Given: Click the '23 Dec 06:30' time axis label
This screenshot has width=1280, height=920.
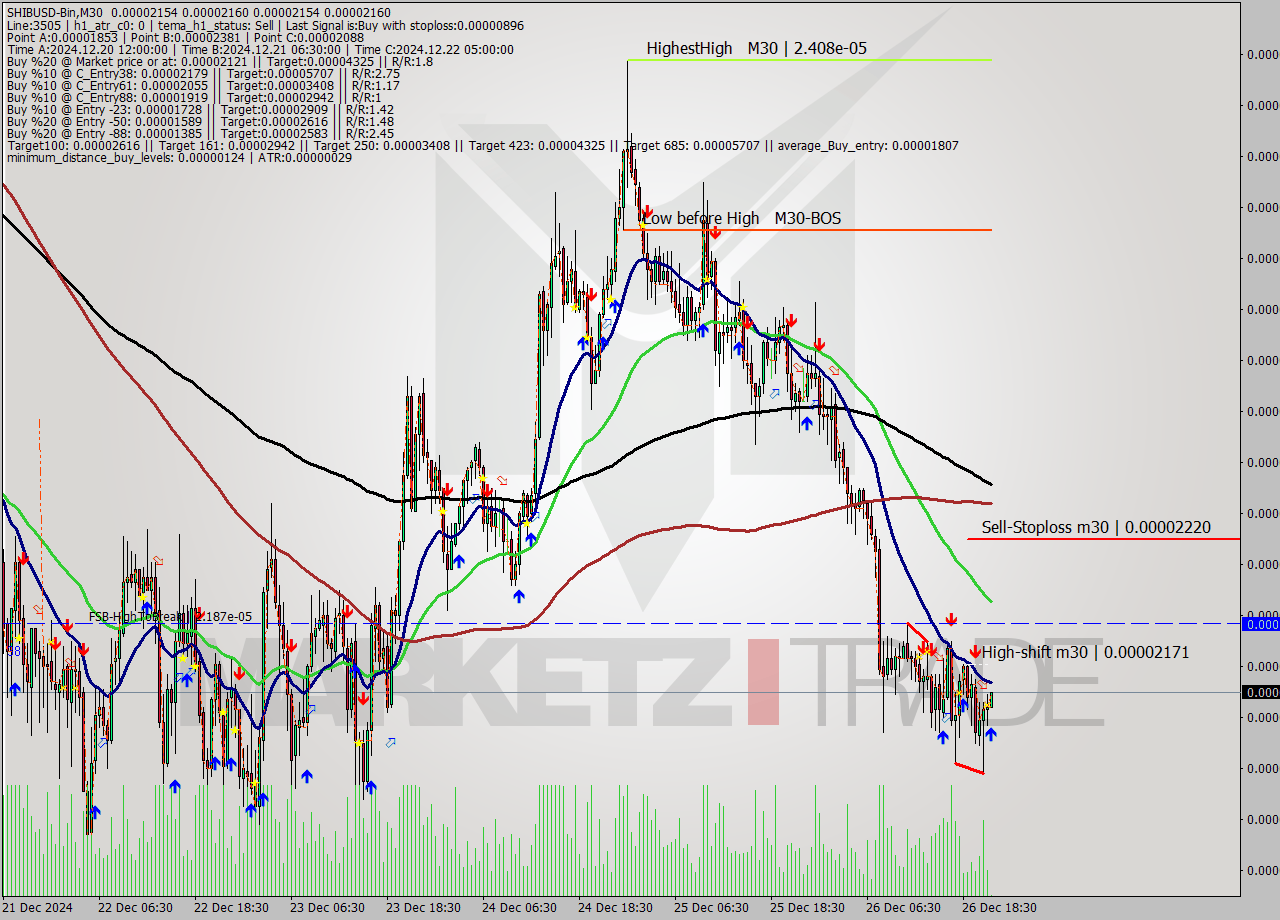Looking at the screenshot, I should pos(325,908).
